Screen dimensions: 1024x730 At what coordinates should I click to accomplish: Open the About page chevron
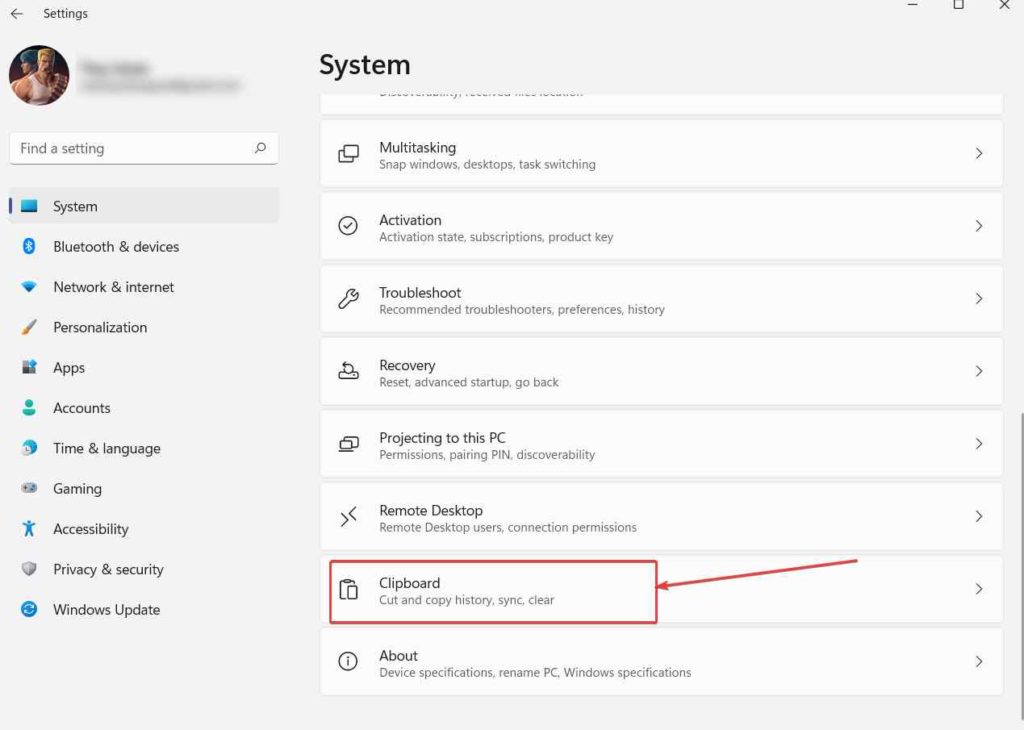978,661
